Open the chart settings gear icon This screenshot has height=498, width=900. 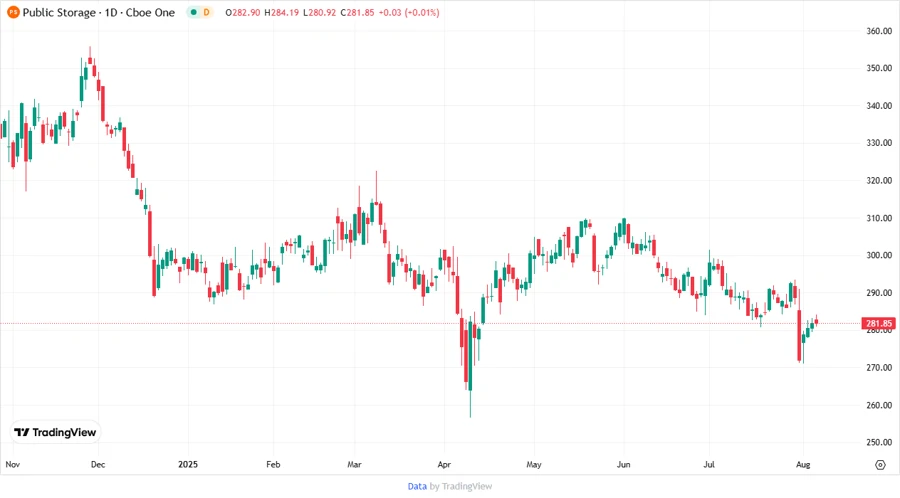coord(880,465)
